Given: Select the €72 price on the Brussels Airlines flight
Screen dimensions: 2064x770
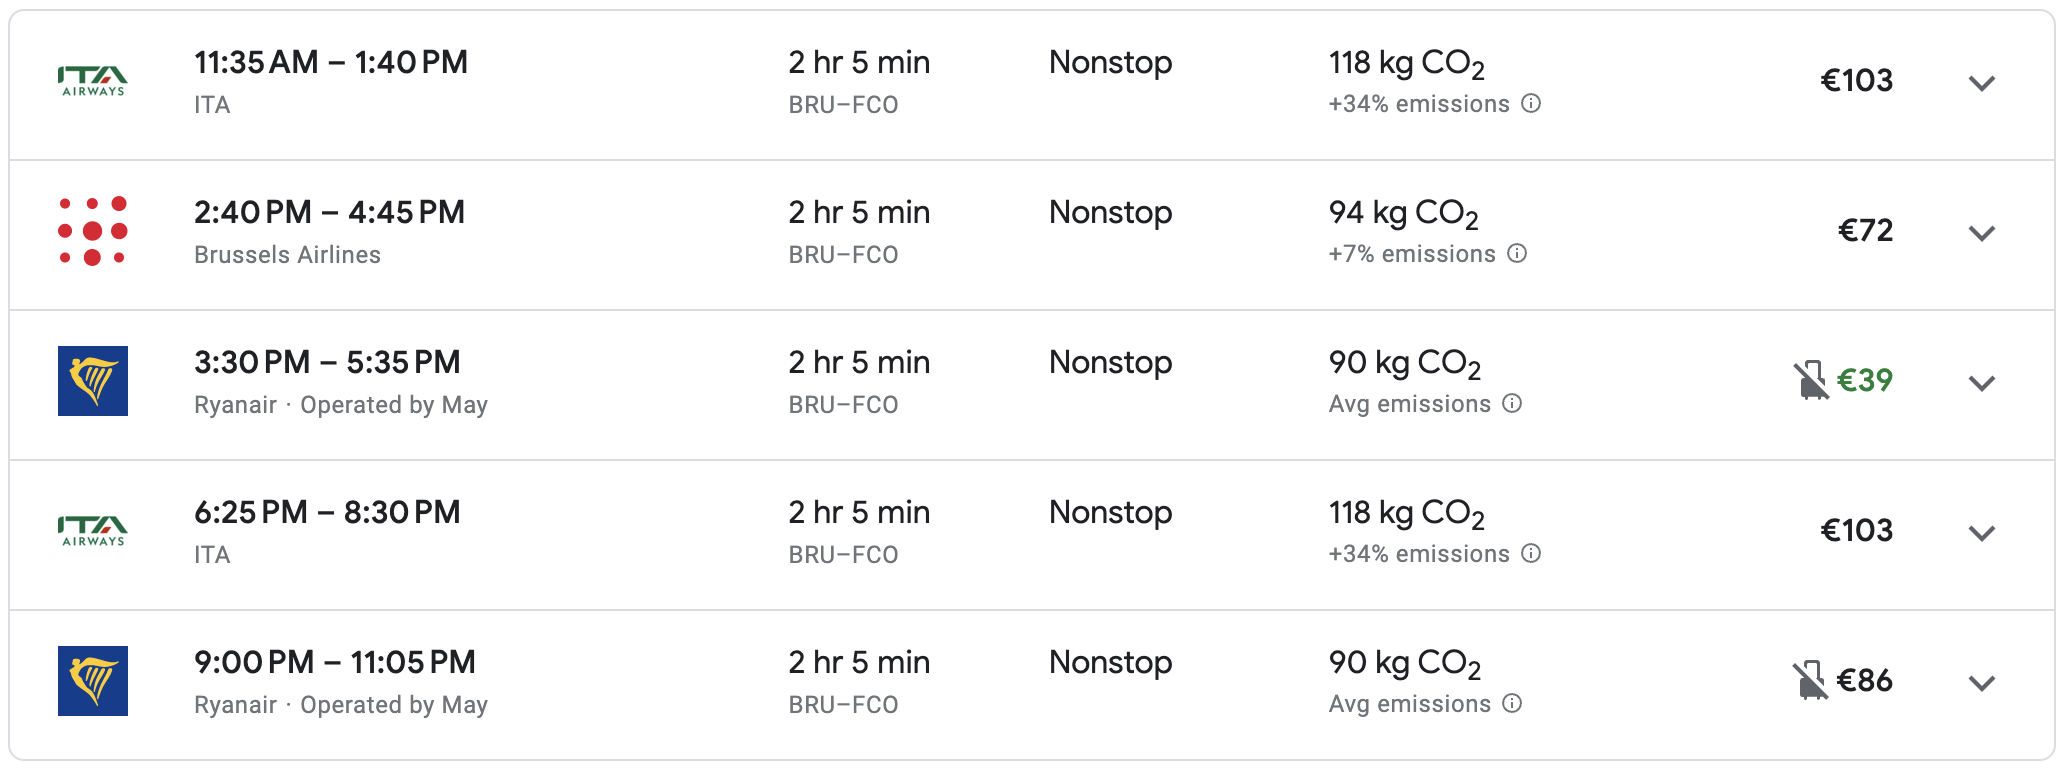Looking at the screenshot, I should tap(1865, 231).
